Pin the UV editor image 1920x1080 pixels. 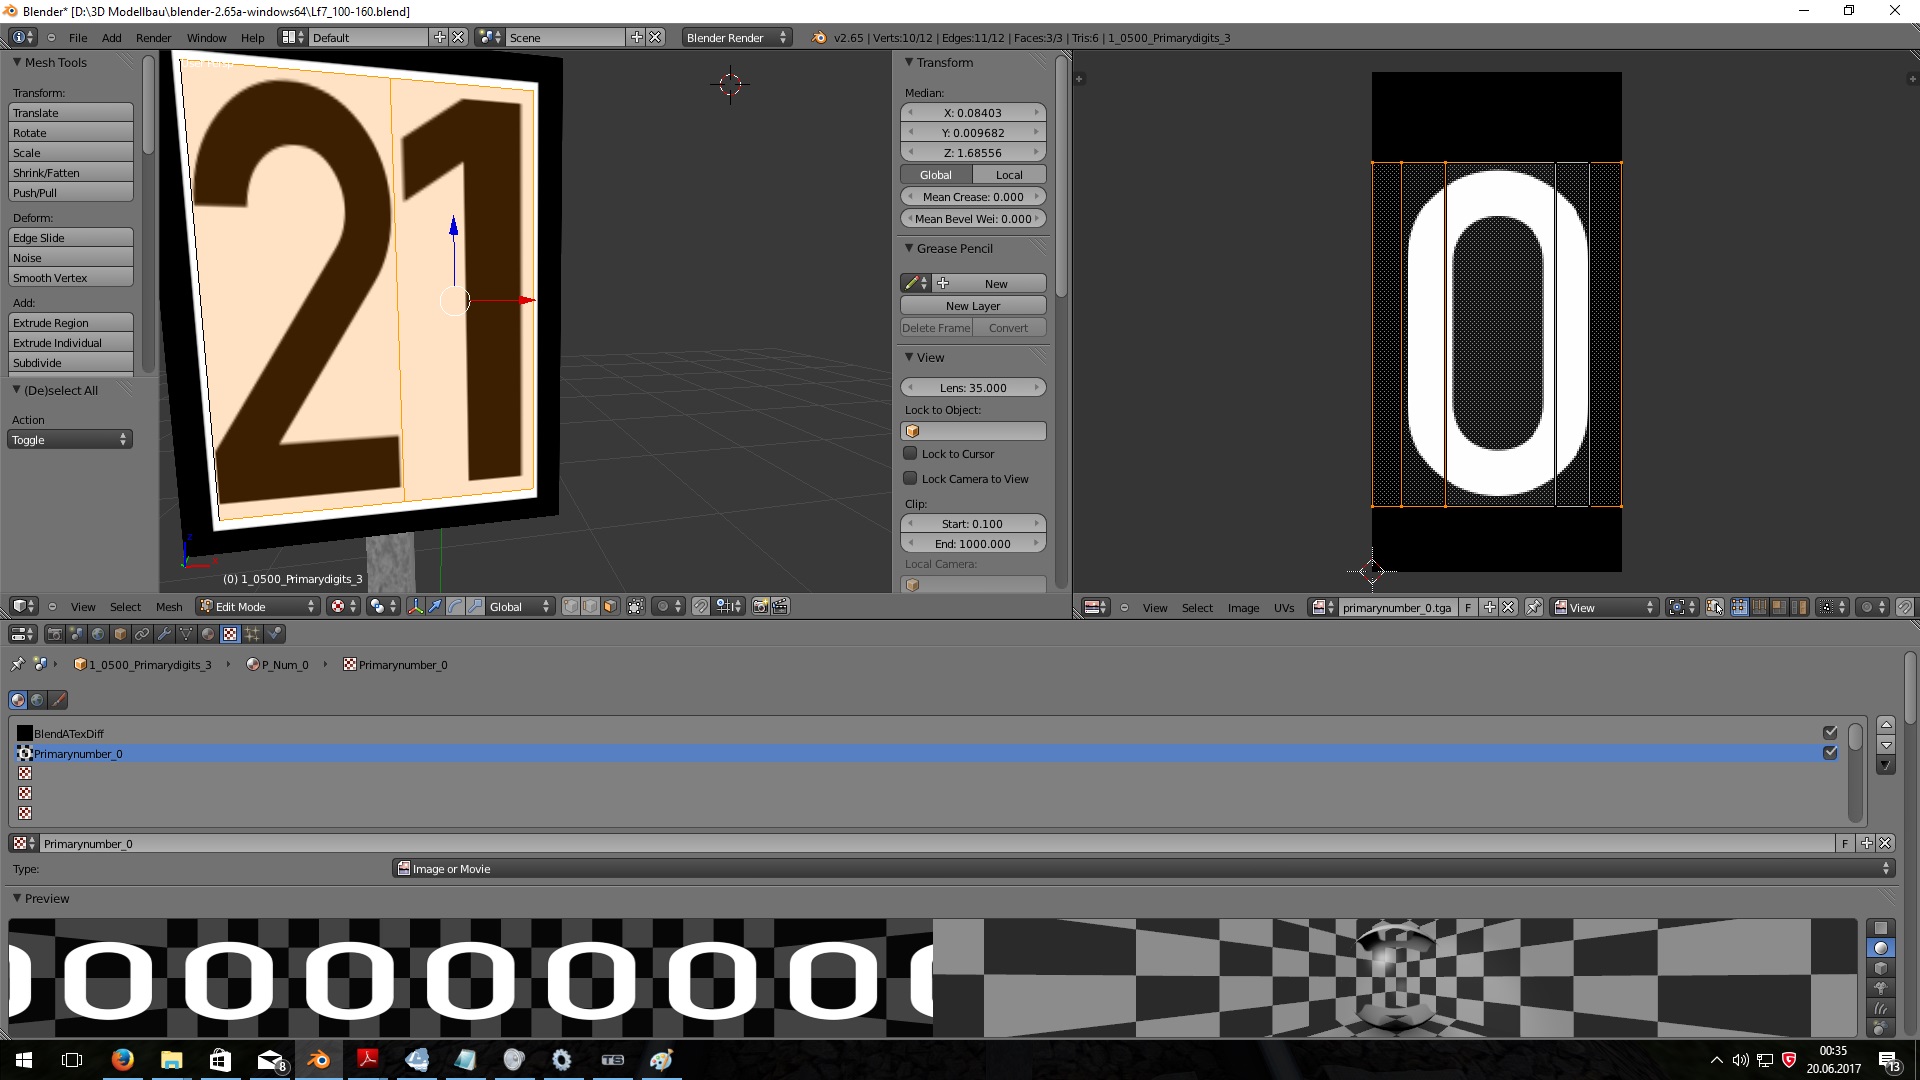1533,608
